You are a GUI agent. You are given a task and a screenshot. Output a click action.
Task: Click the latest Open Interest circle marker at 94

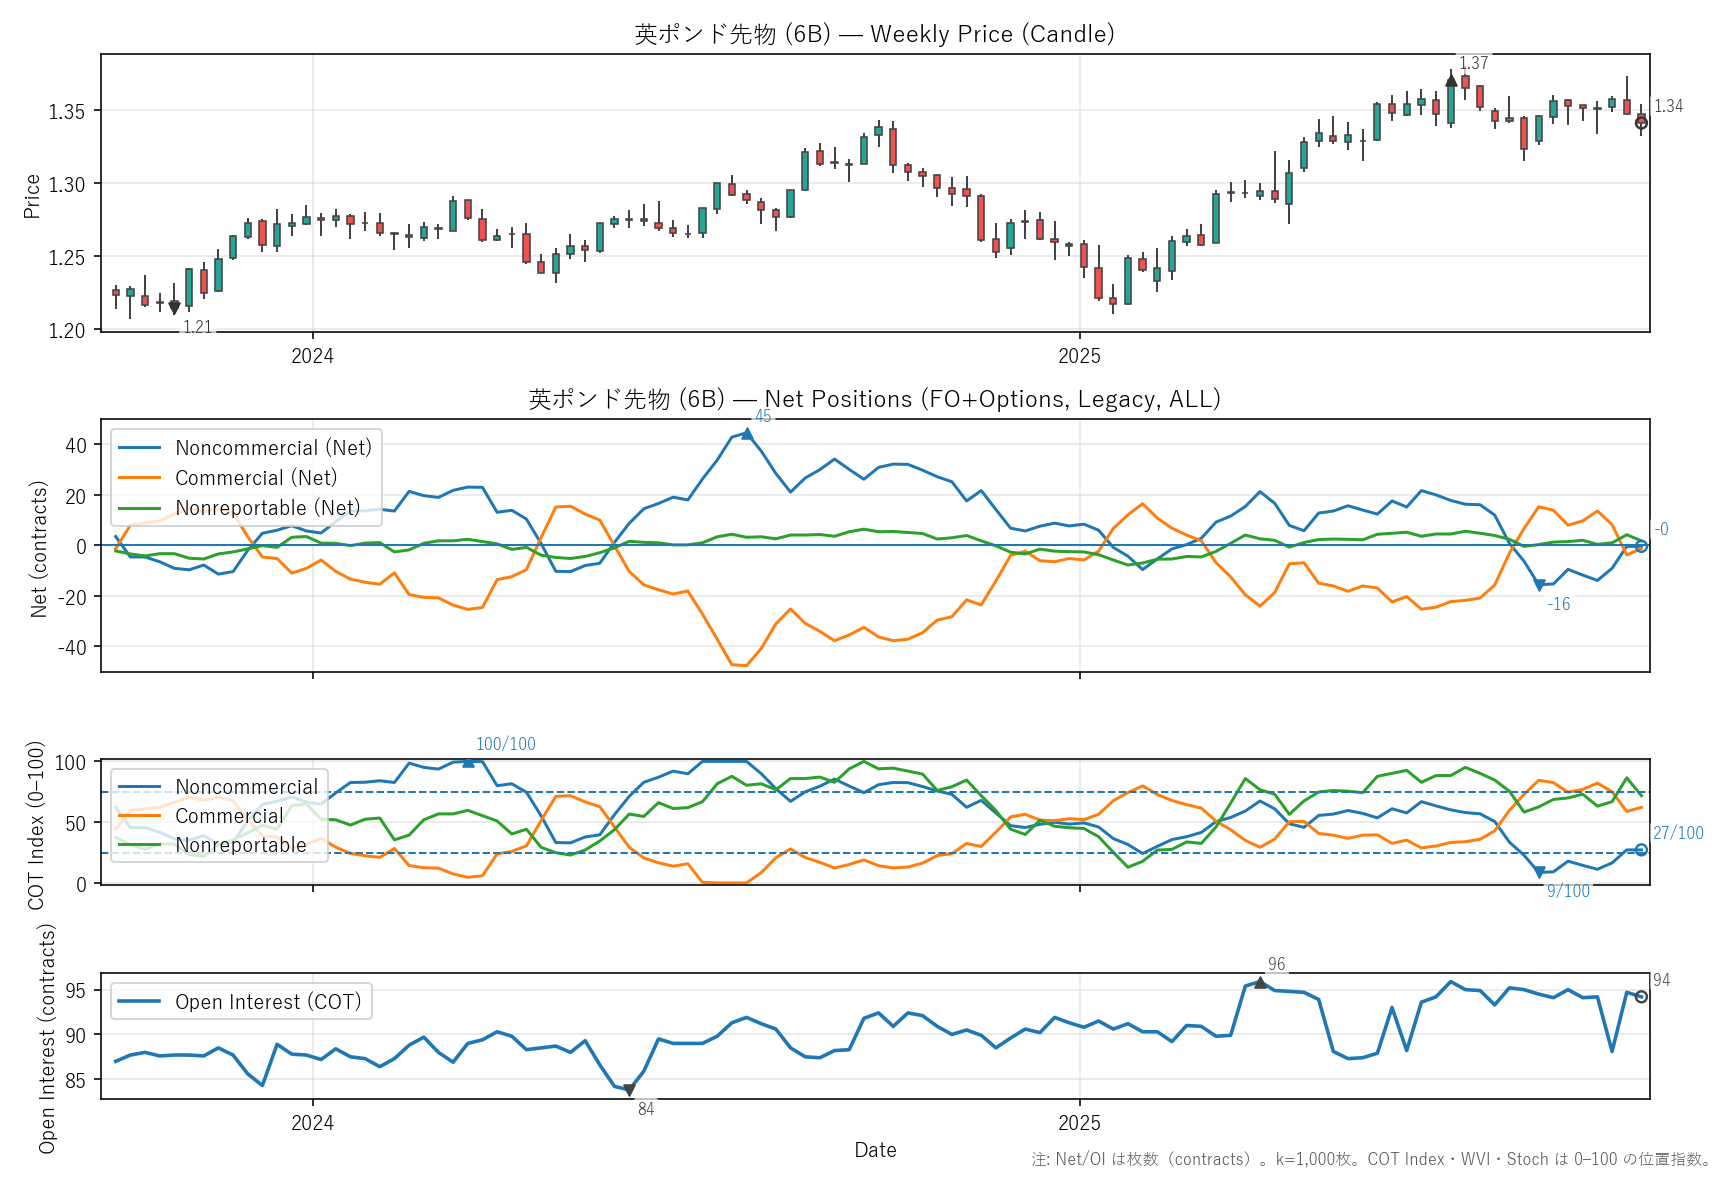tap(1641, 996)
